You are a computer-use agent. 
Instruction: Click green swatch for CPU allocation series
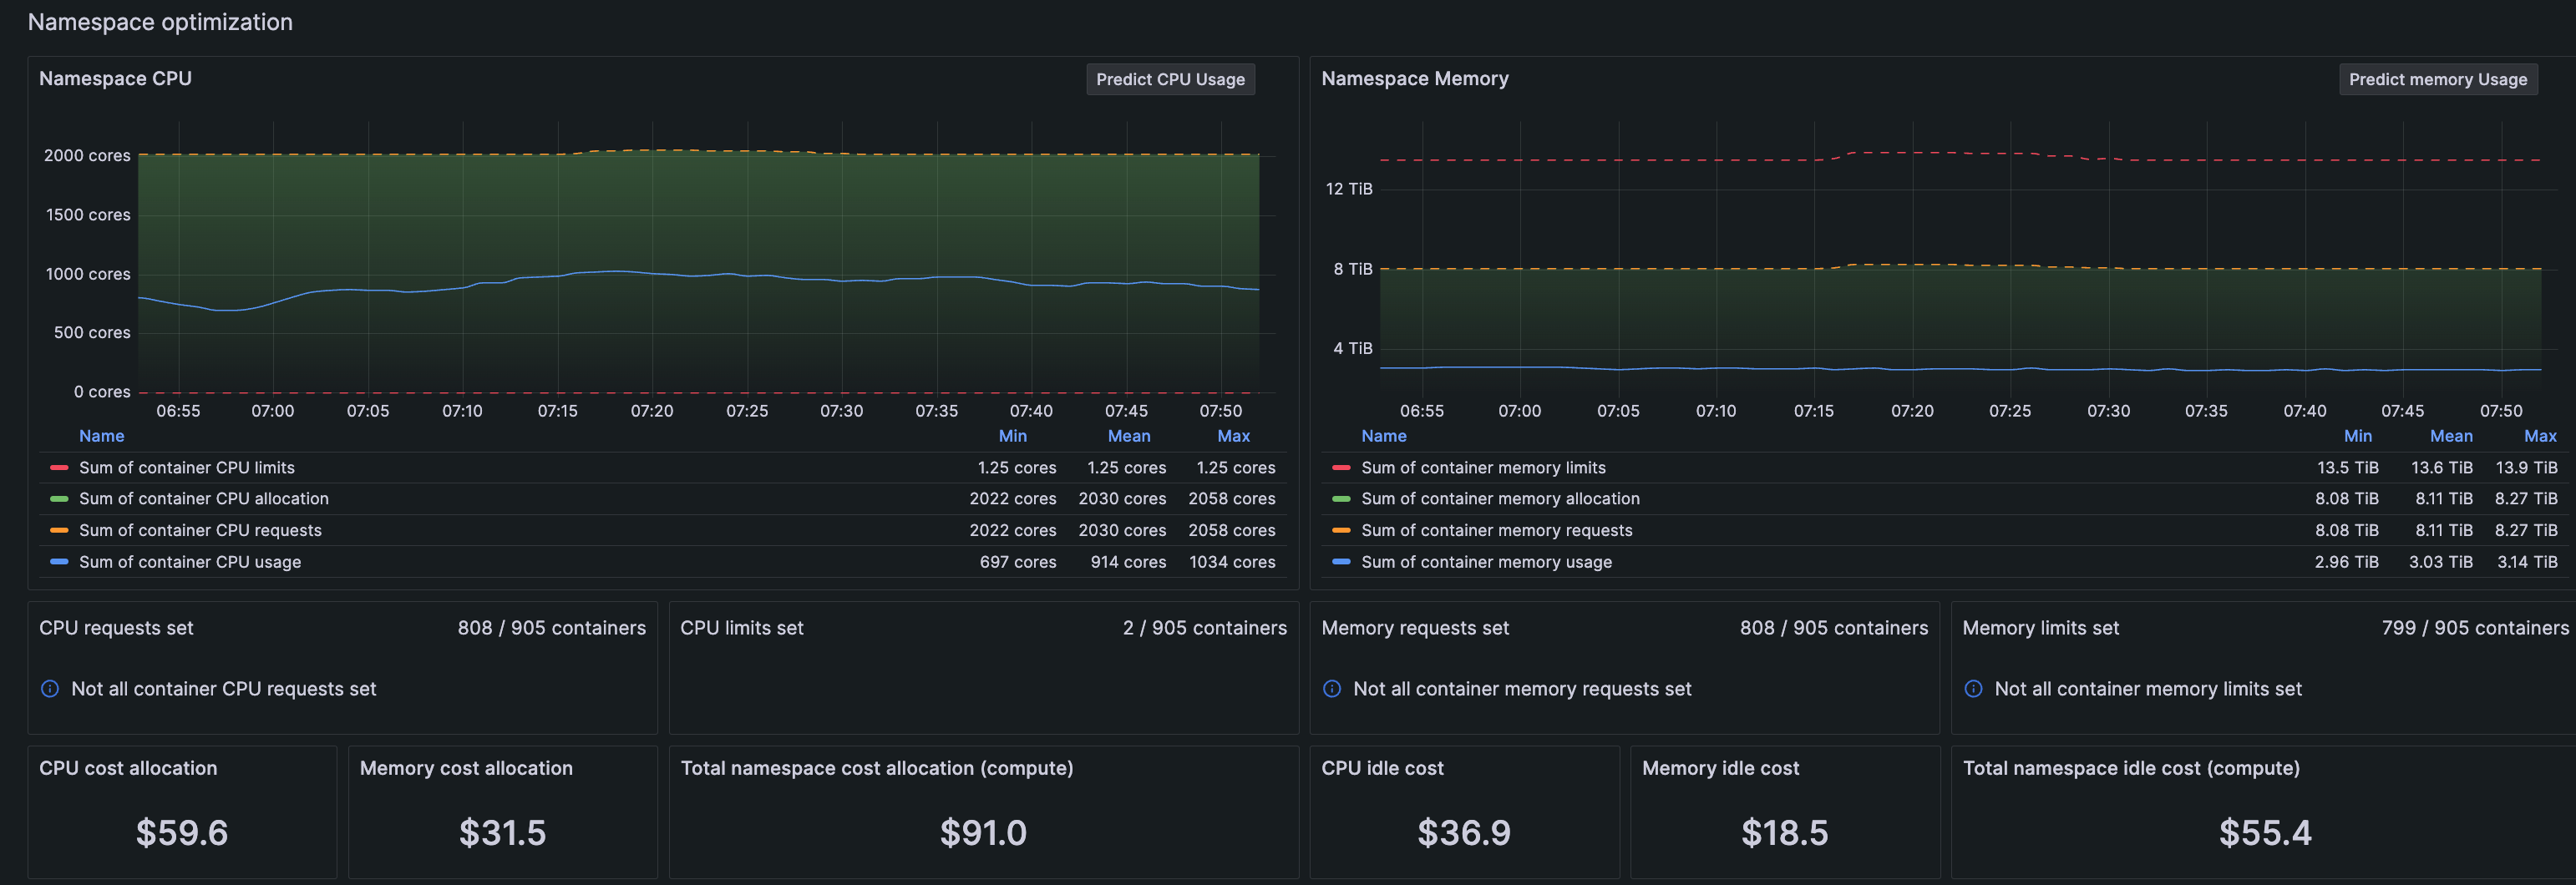[x=59, y=499]
